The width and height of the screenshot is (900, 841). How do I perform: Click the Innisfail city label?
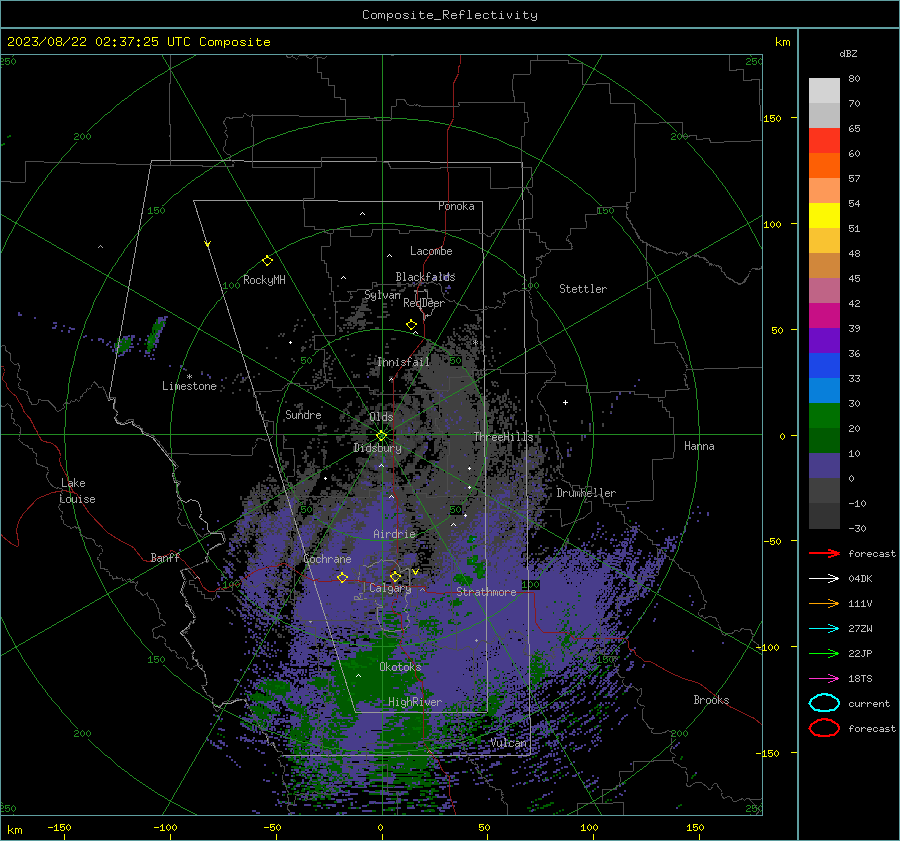403,362
